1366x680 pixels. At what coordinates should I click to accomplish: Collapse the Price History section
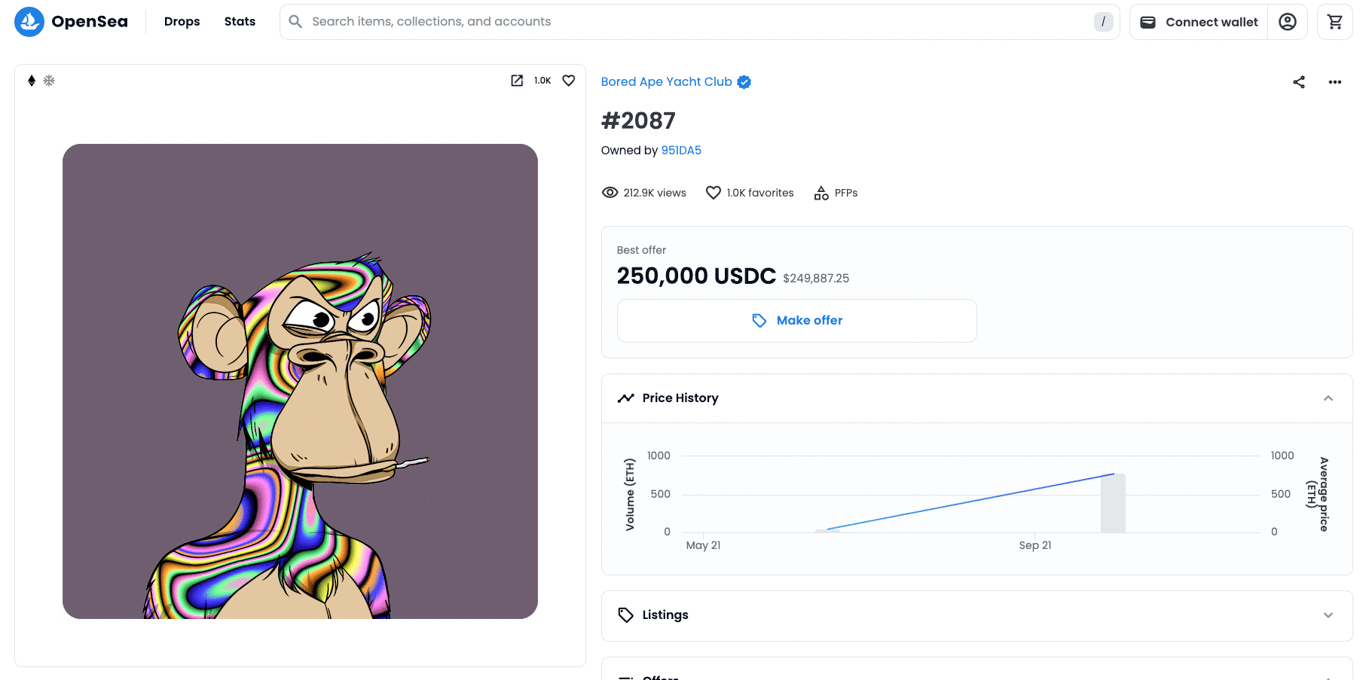(x=1327, y=398)
